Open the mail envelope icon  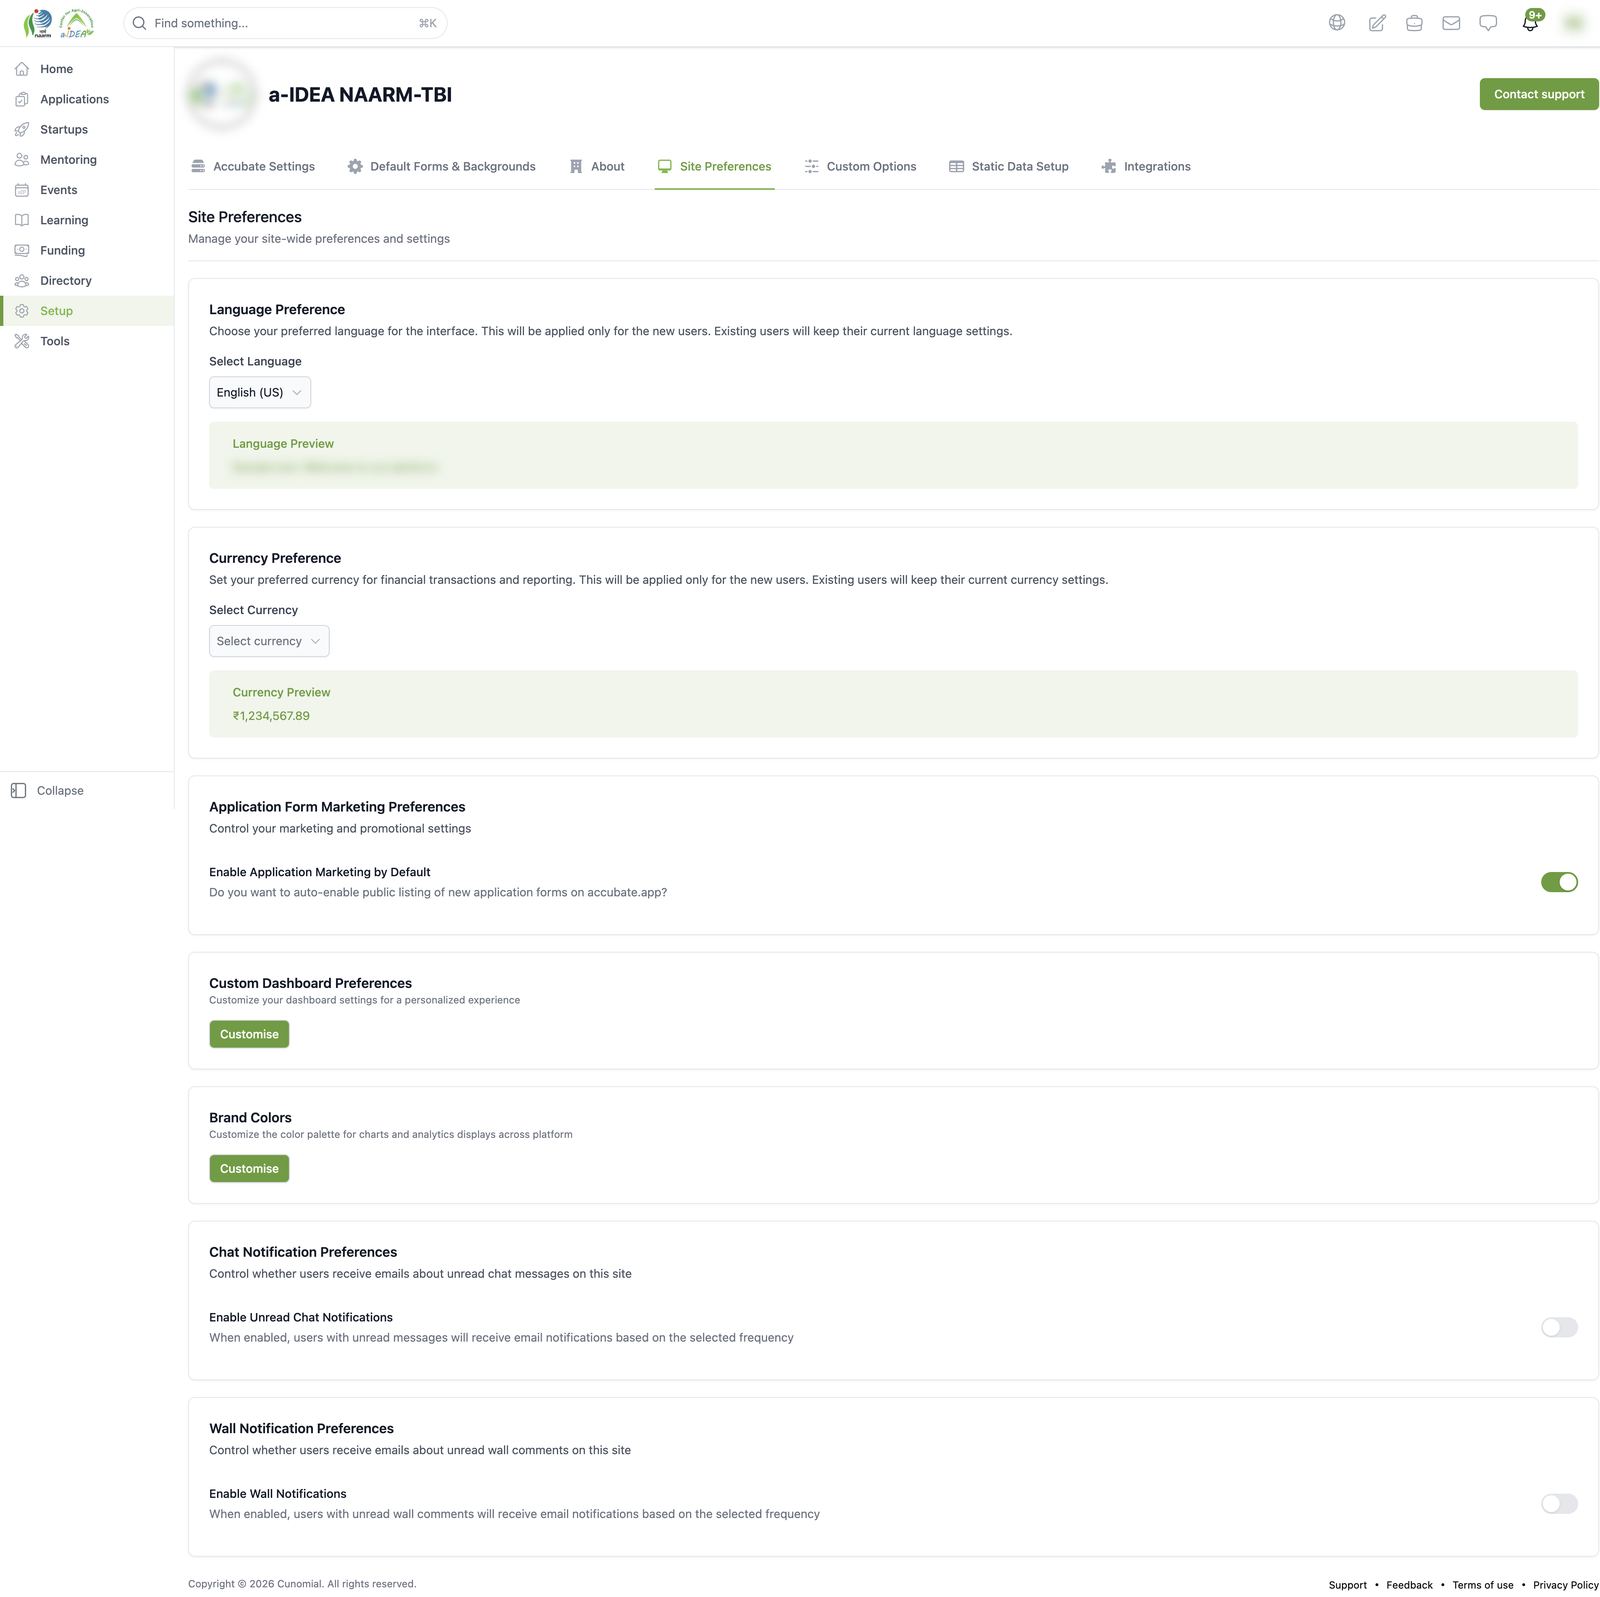click(1451, 23)
